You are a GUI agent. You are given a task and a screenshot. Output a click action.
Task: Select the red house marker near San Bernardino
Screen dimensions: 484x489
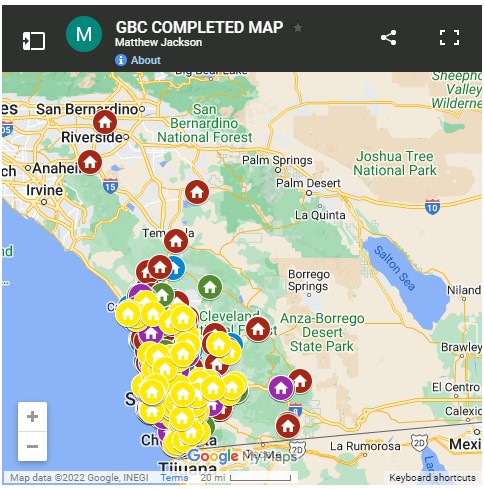(x=105, y=122)
